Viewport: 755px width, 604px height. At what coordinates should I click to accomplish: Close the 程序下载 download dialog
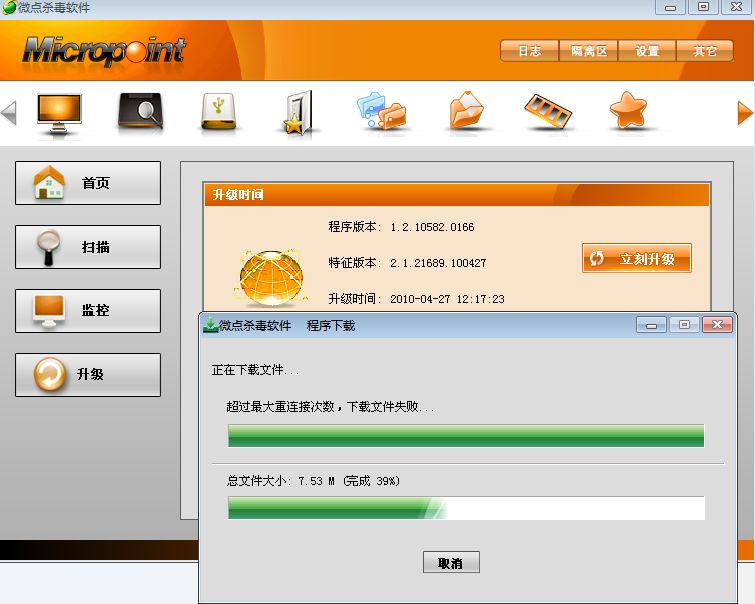(717, 325)
